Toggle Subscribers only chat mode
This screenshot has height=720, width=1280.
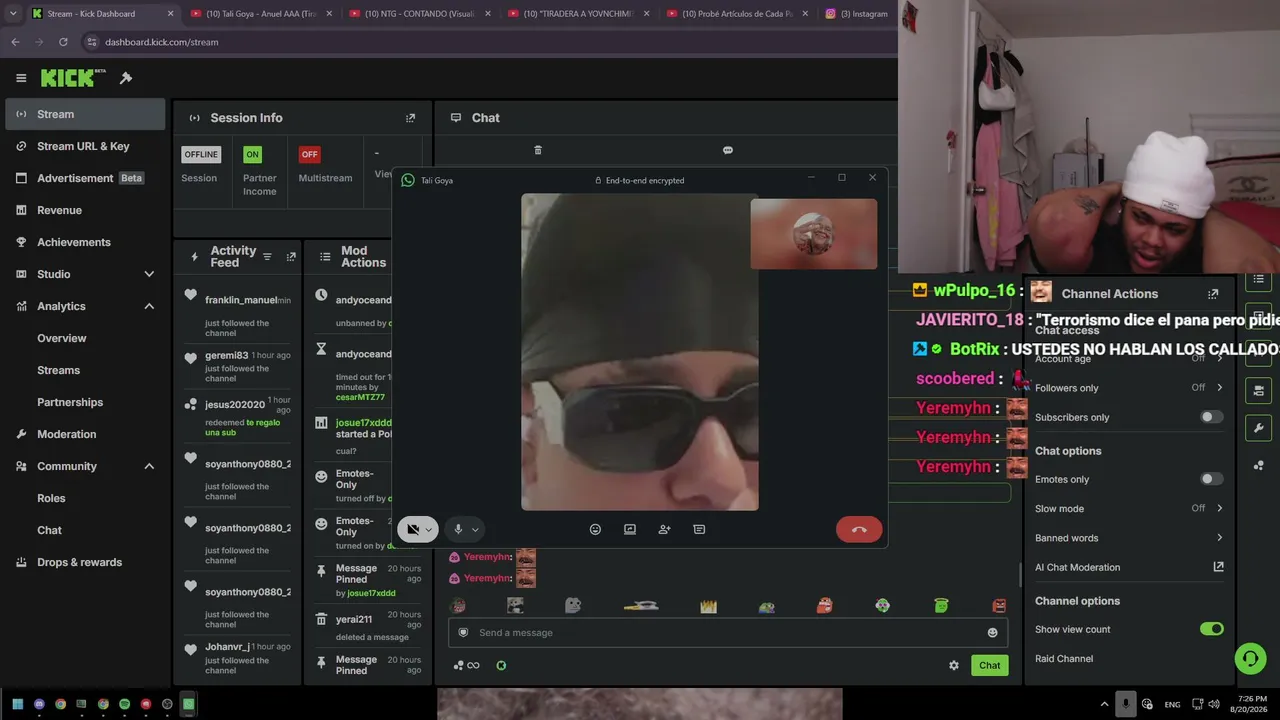[x=1211, y=417]
